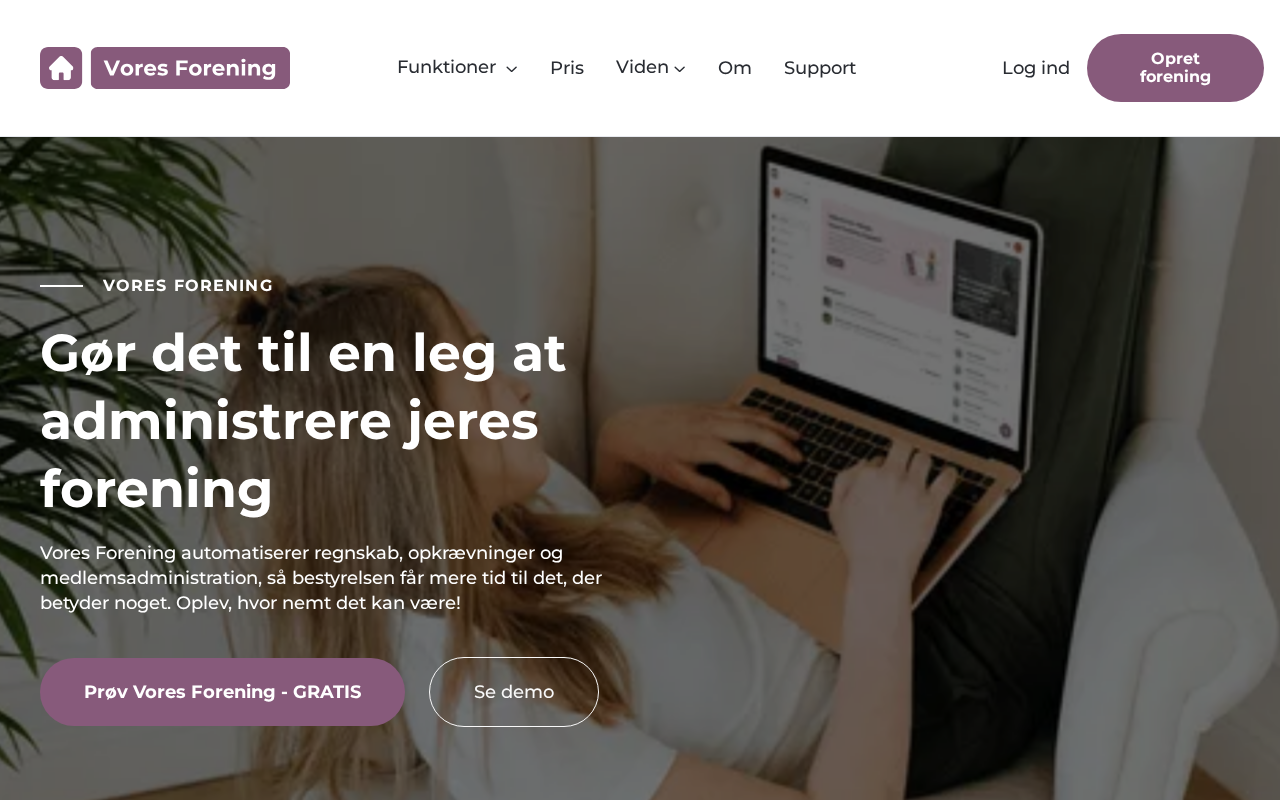Open the Pris page
This screenshot has width=1280, height=800.
click(567, 68)
